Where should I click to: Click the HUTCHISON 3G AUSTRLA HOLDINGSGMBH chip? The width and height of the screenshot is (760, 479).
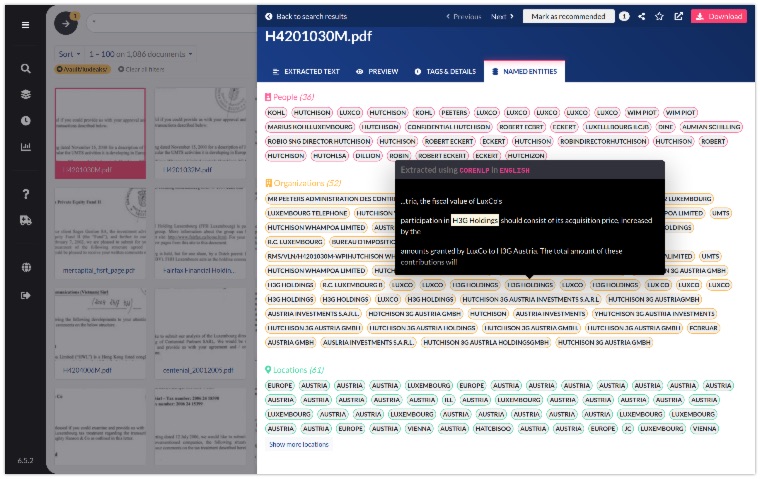tap(486, 343)
